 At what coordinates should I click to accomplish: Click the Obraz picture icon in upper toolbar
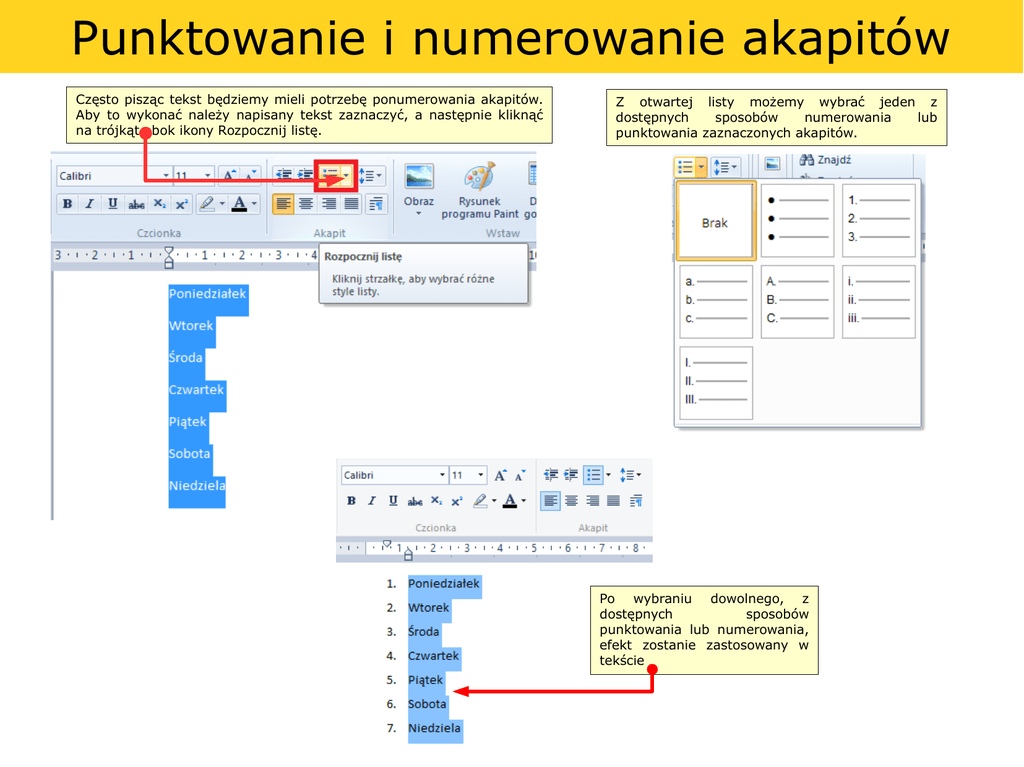coord(419,177)
